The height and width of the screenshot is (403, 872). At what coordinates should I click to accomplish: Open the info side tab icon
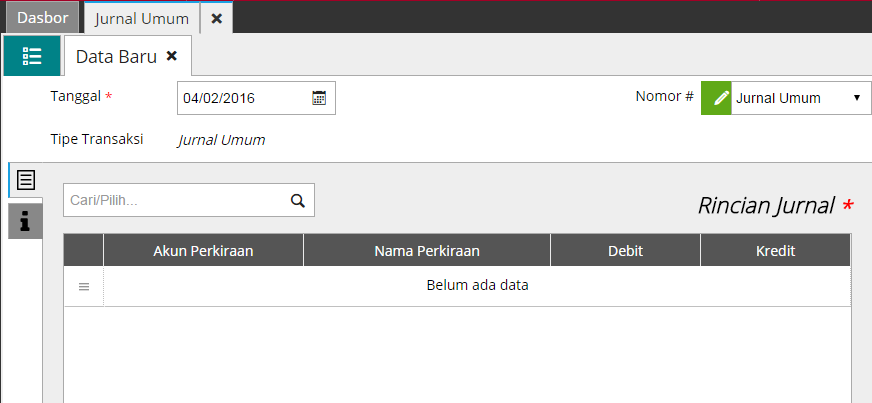25,221
